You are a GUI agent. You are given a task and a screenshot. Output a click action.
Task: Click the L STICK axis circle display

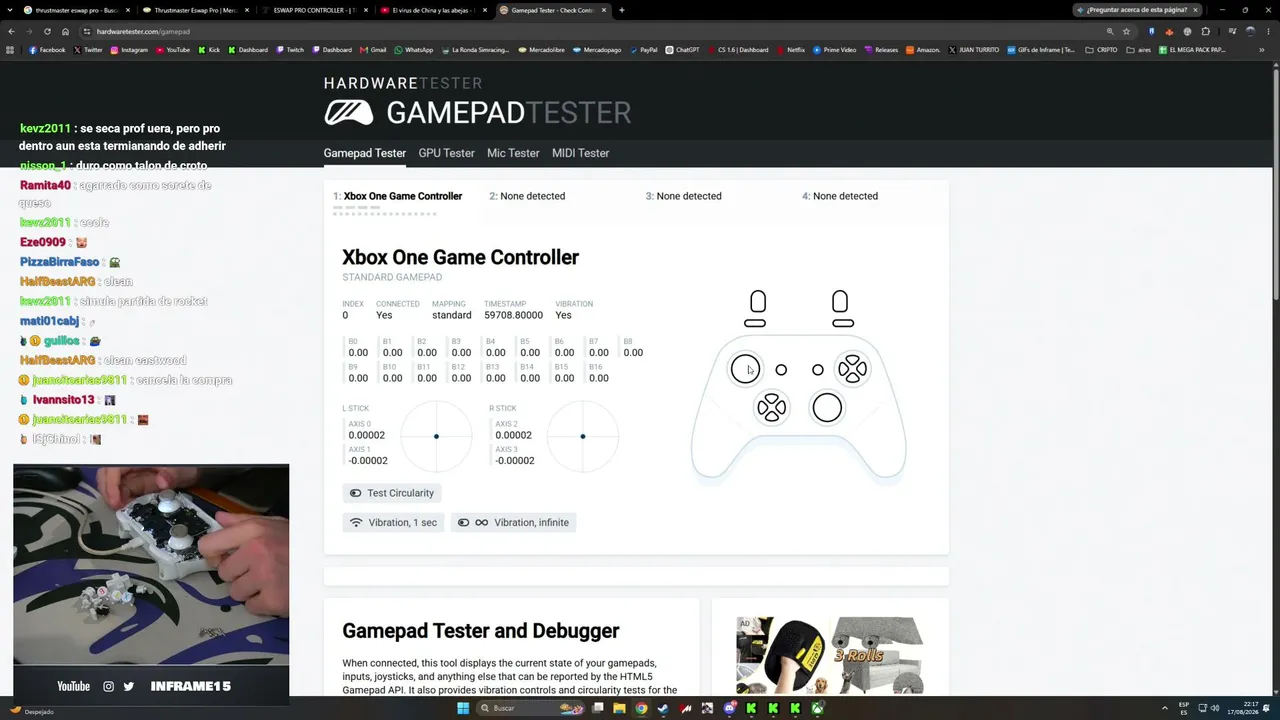436,436
